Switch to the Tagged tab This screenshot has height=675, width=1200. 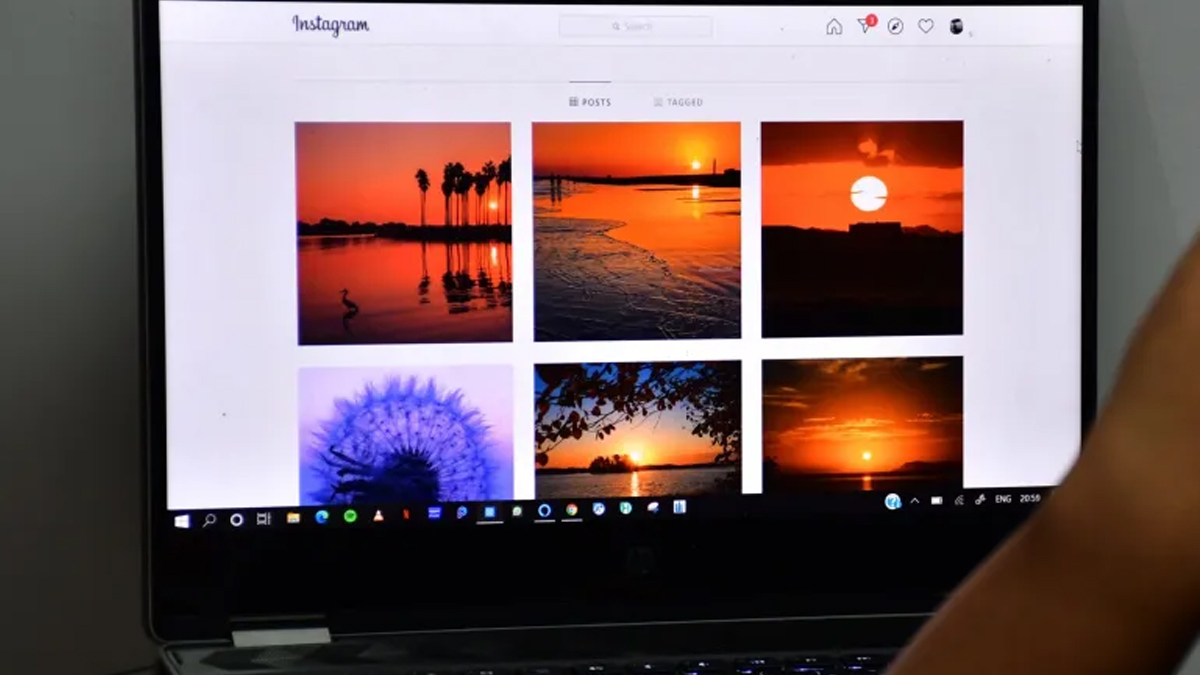[678, 102]
